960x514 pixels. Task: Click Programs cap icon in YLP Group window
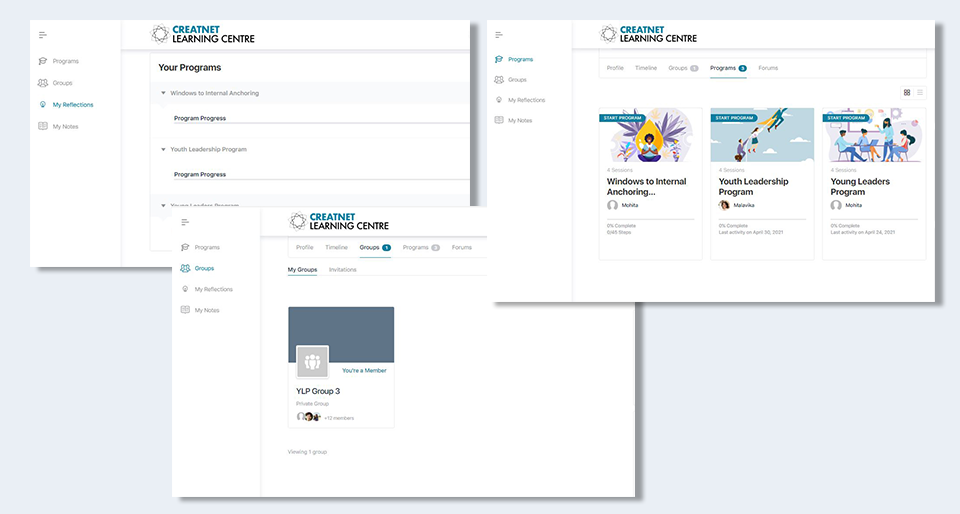185,247
